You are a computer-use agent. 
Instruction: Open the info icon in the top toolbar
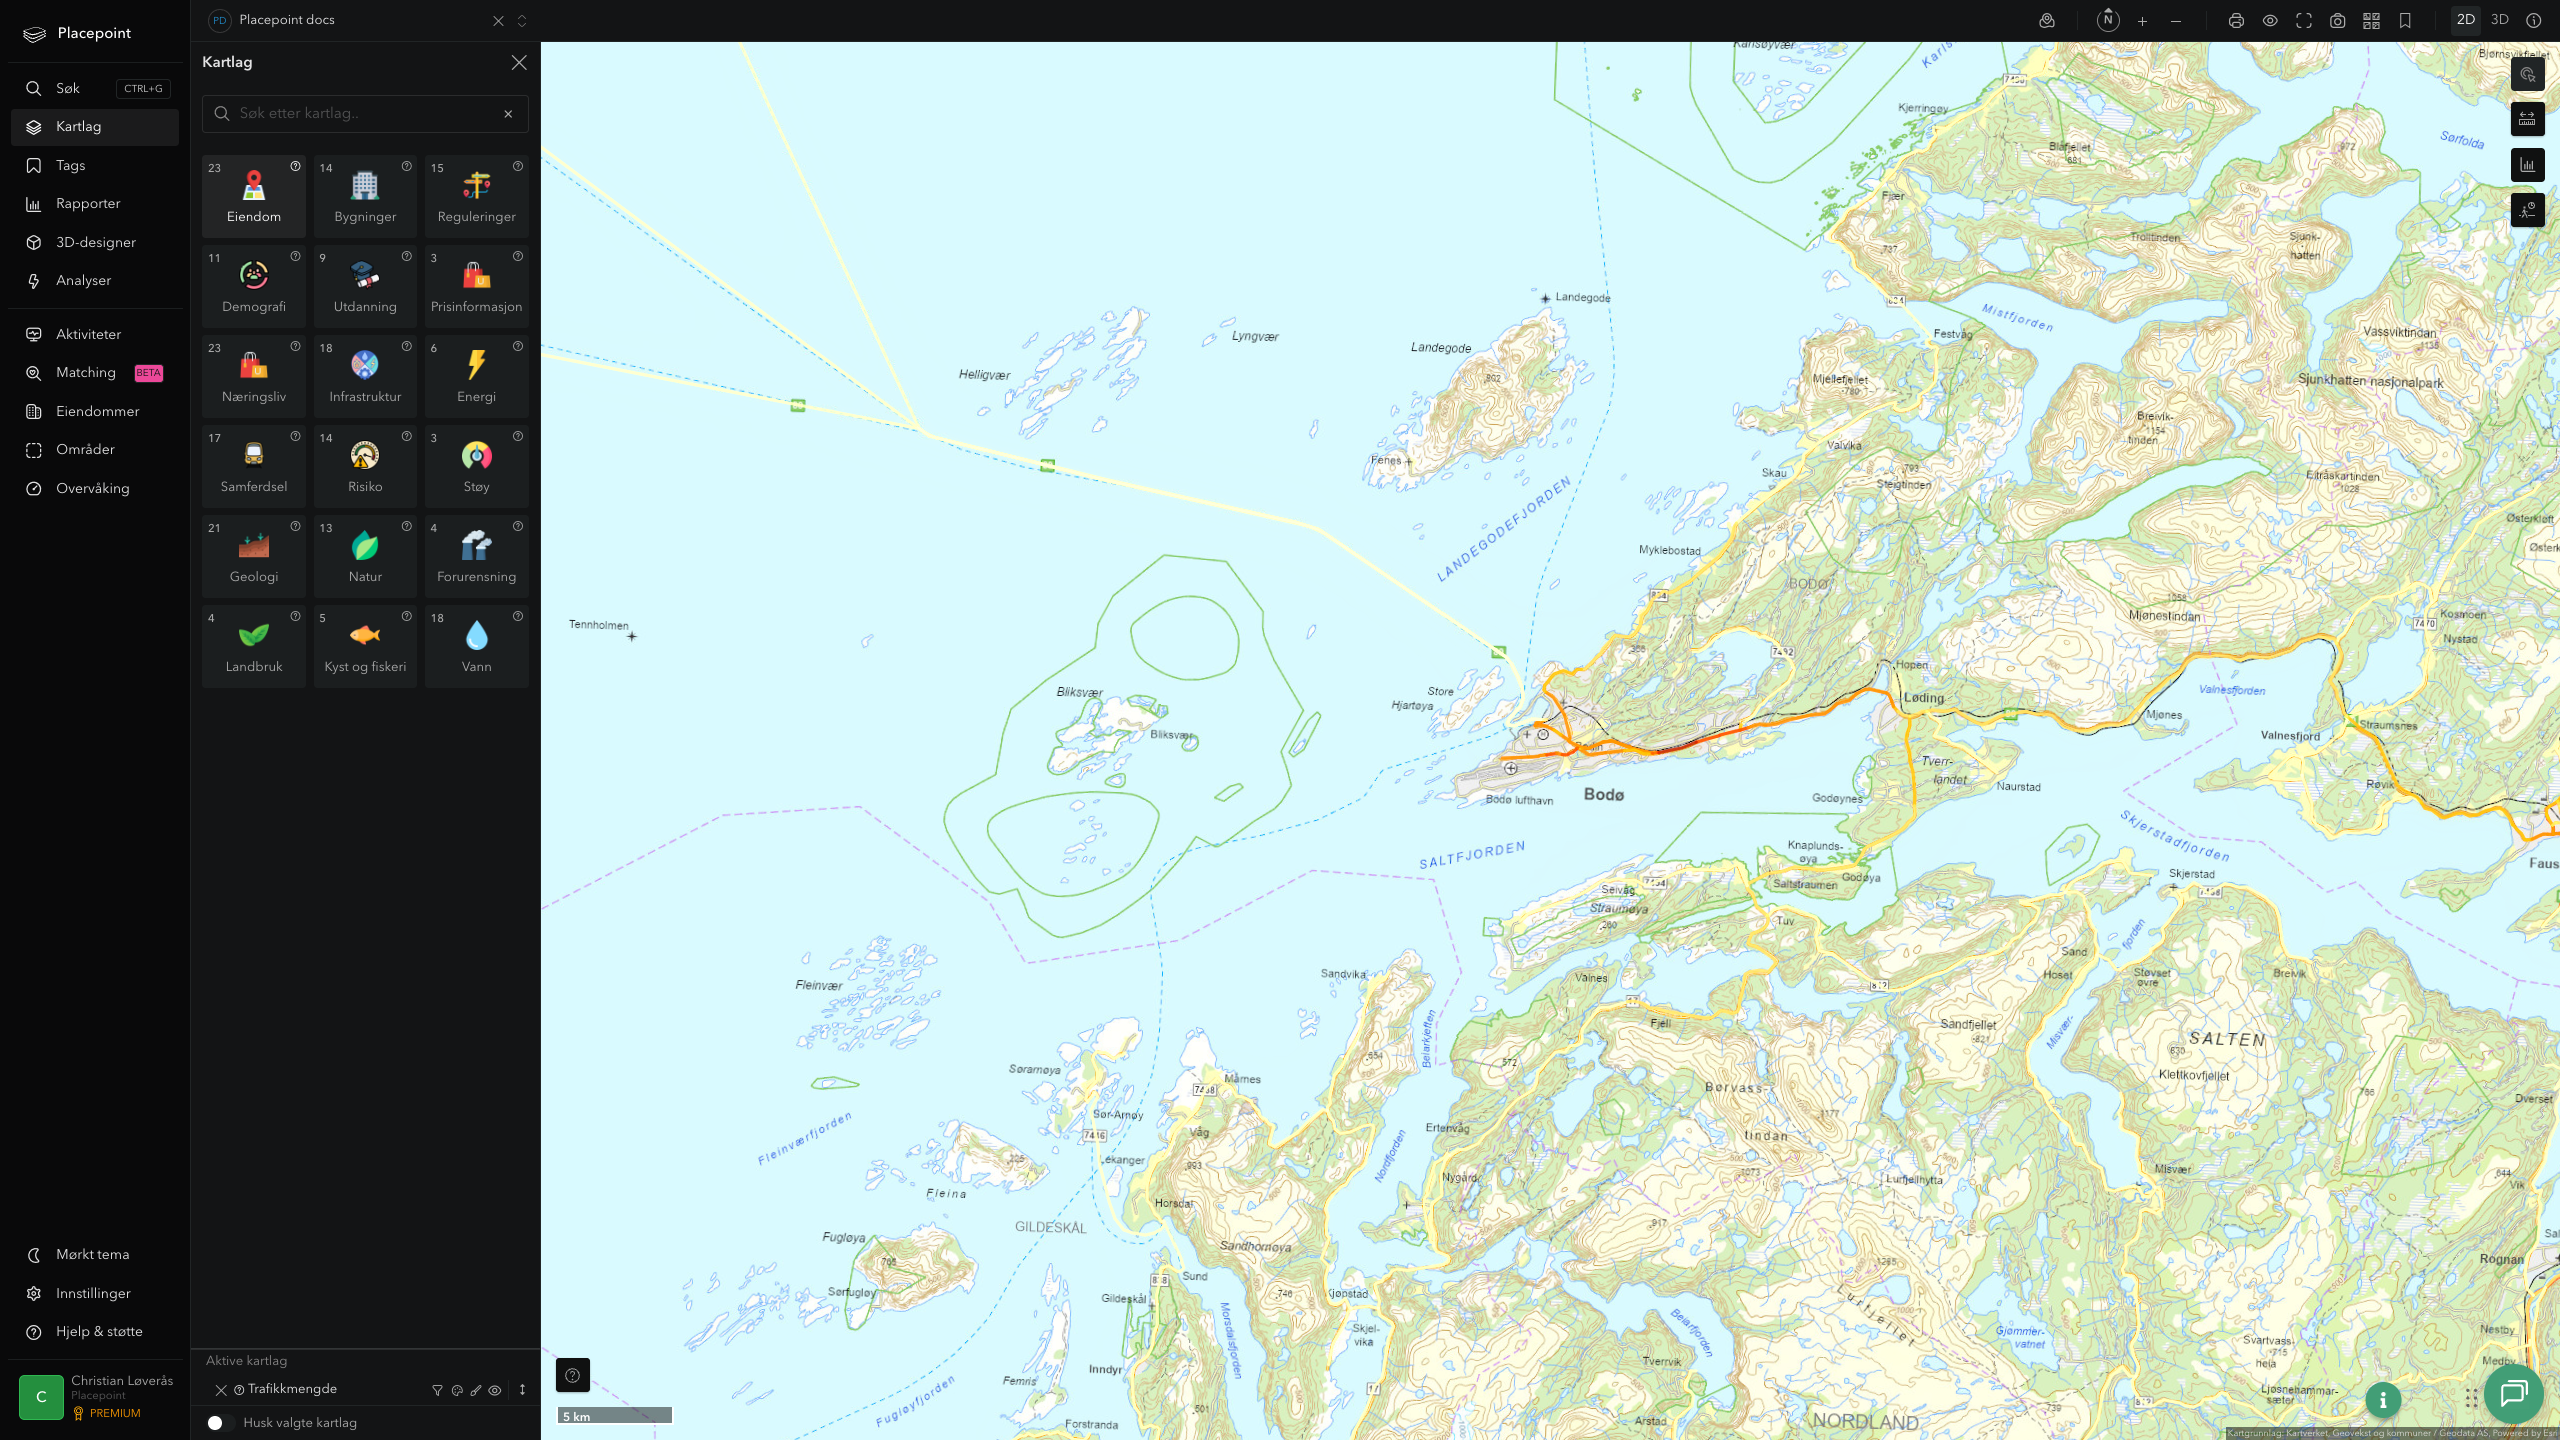pos(2534,21)
